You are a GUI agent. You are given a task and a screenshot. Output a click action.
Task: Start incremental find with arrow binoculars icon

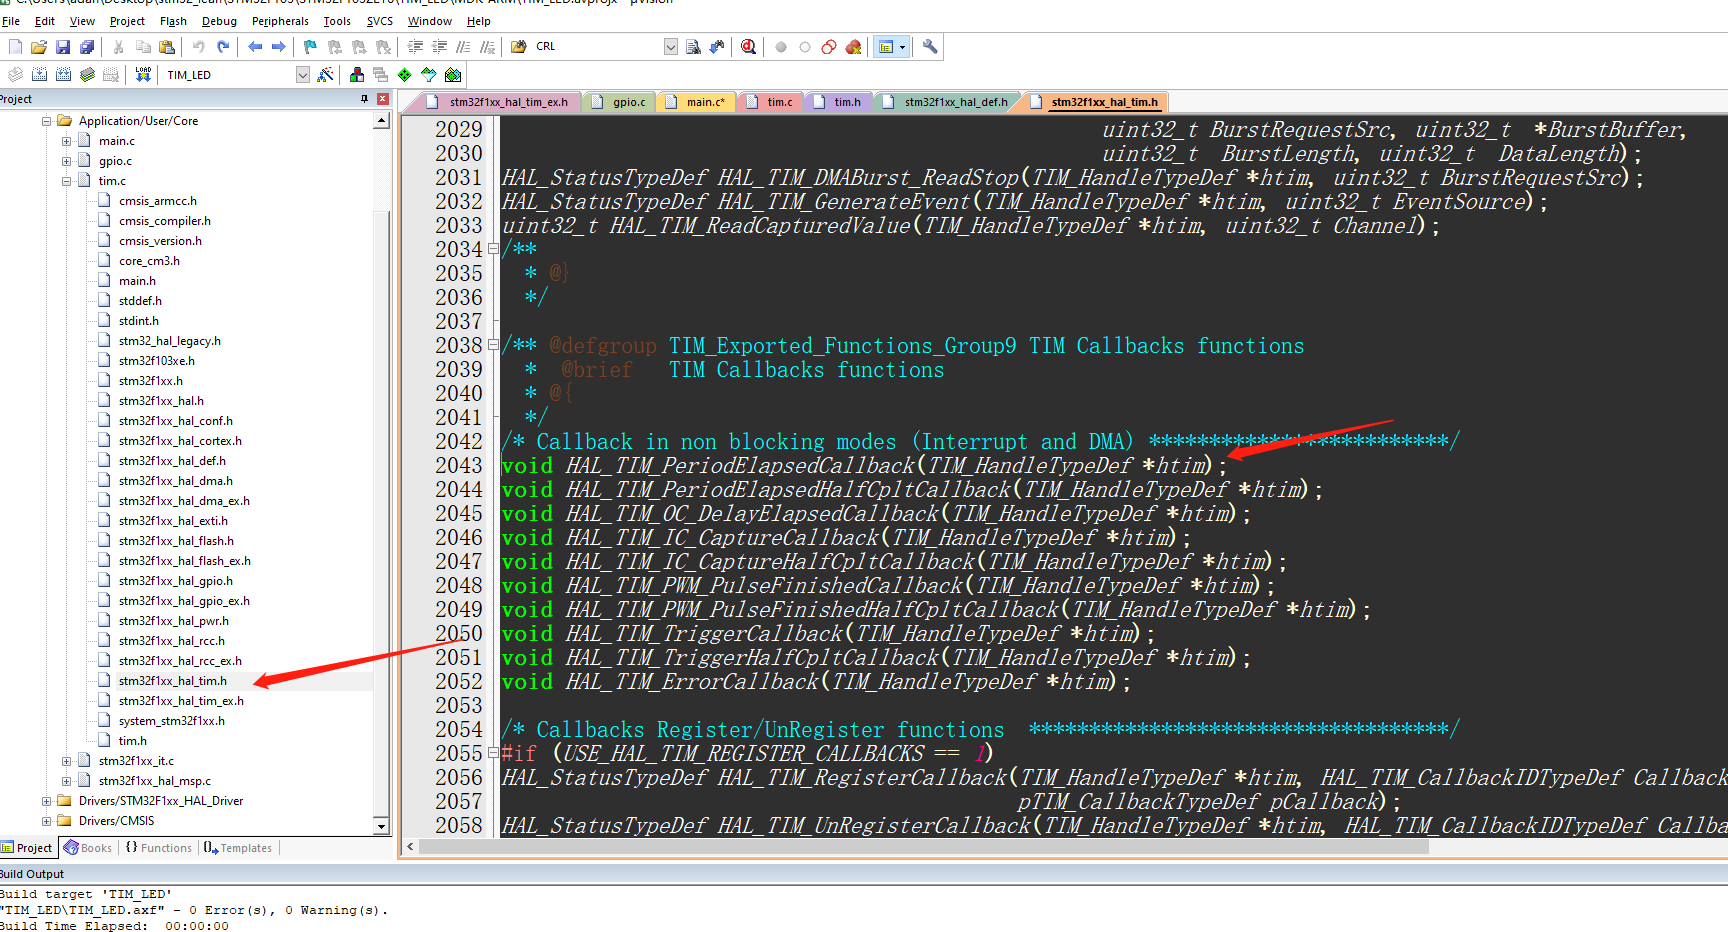717,47
